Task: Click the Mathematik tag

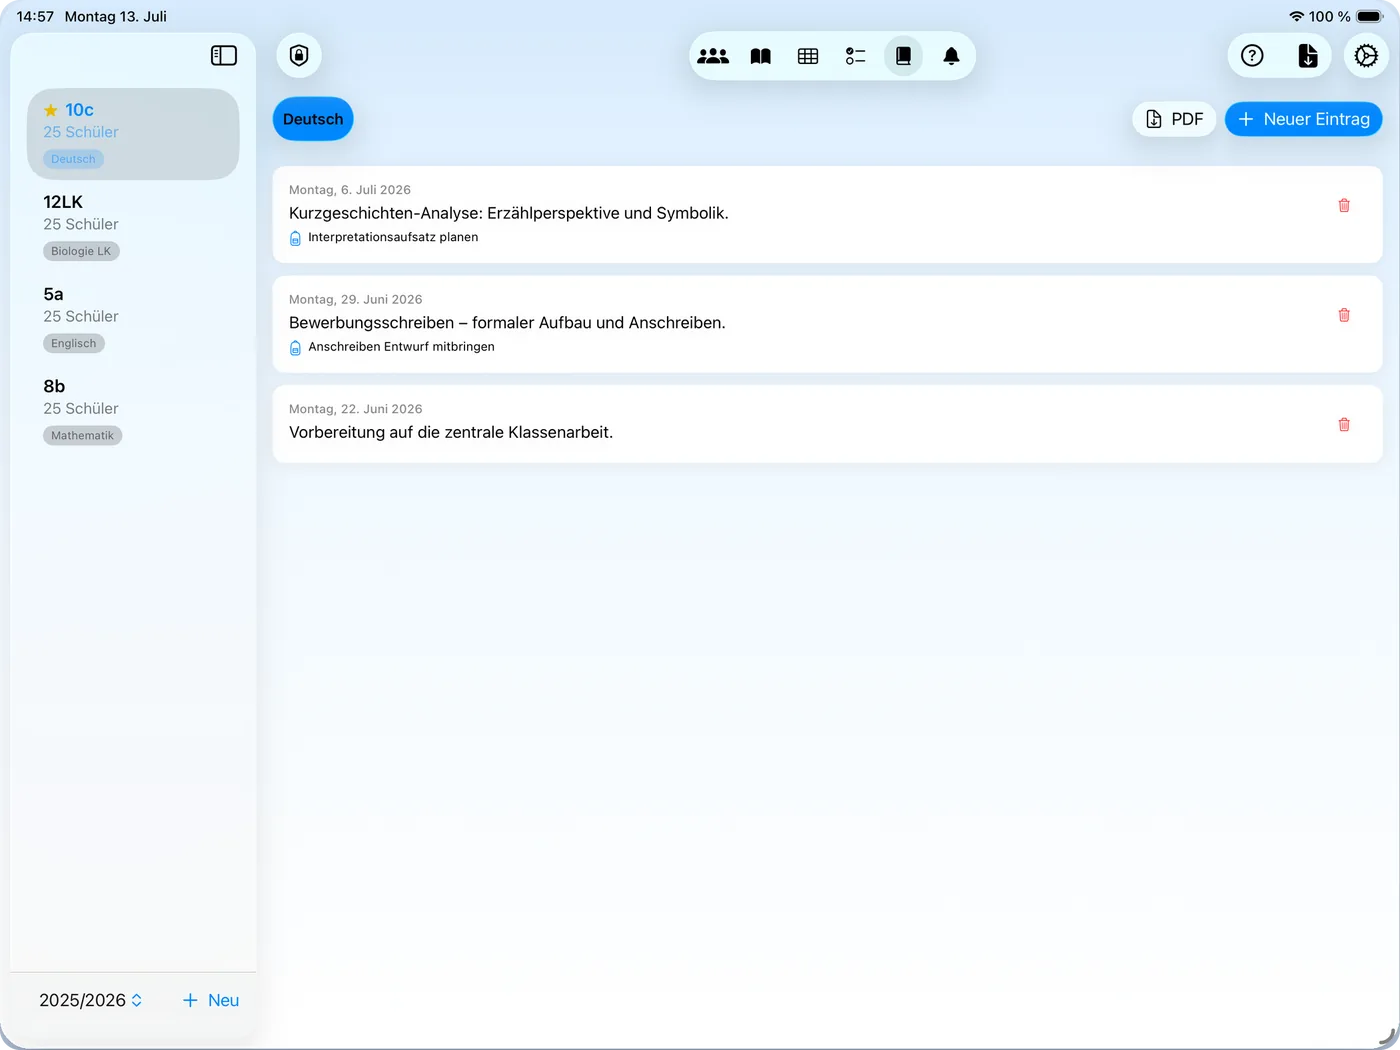Action: (x=82, y=435)
